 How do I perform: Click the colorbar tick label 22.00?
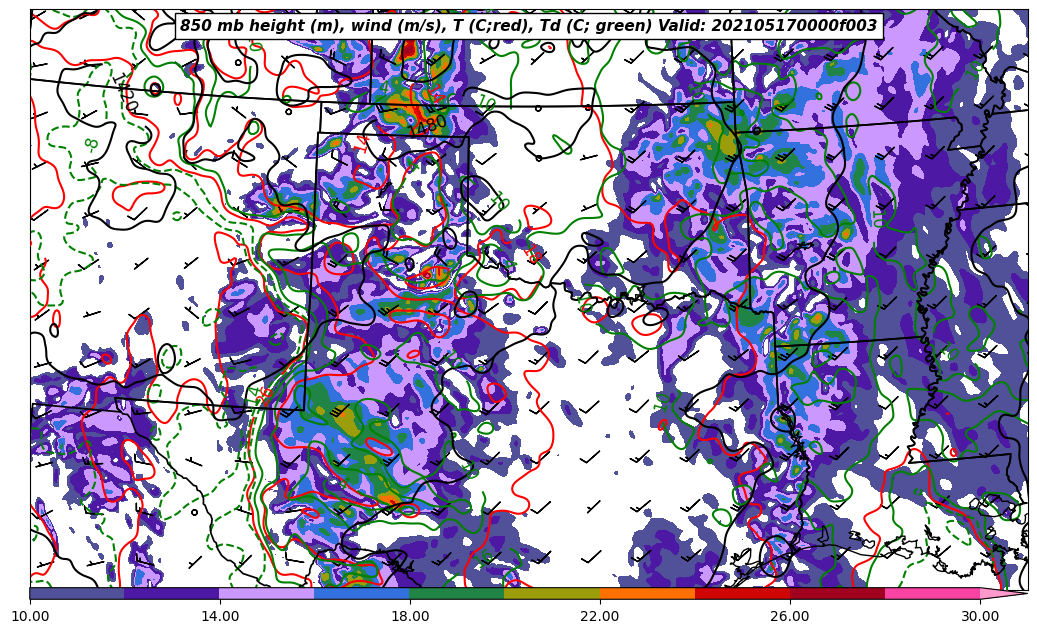600,616
